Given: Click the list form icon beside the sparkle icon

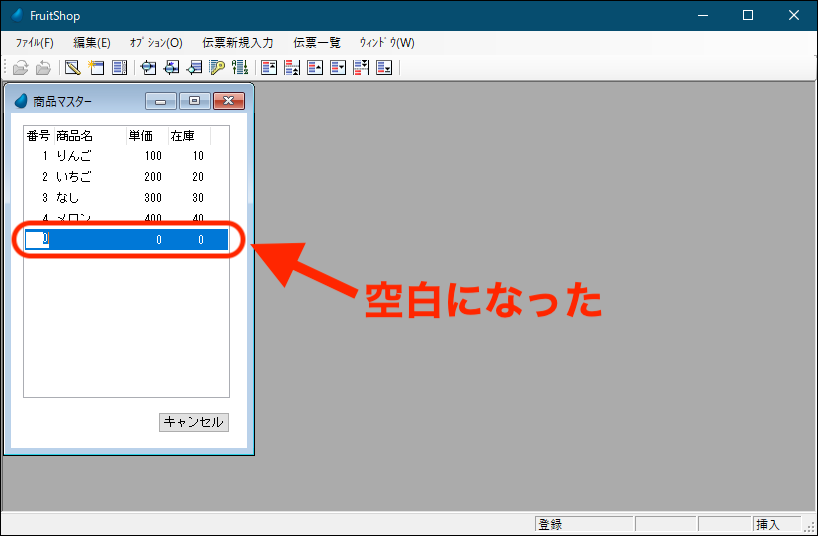Looking at the screenshot, I should (119, 68).
